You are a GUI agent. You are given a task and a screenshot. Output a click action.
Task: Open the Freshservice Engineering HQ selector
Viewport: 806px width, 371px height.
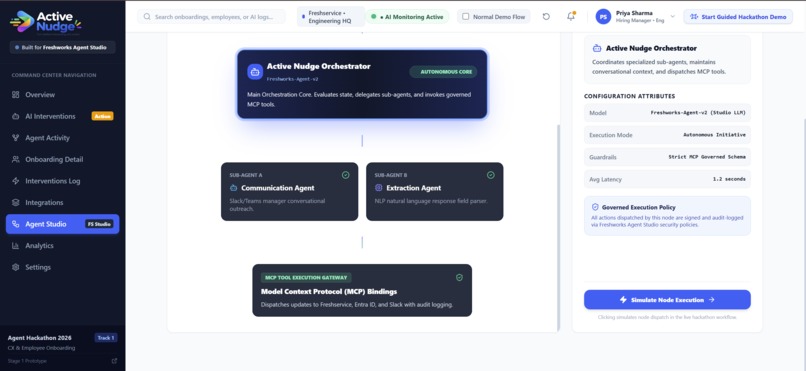[x=331, y=17]
